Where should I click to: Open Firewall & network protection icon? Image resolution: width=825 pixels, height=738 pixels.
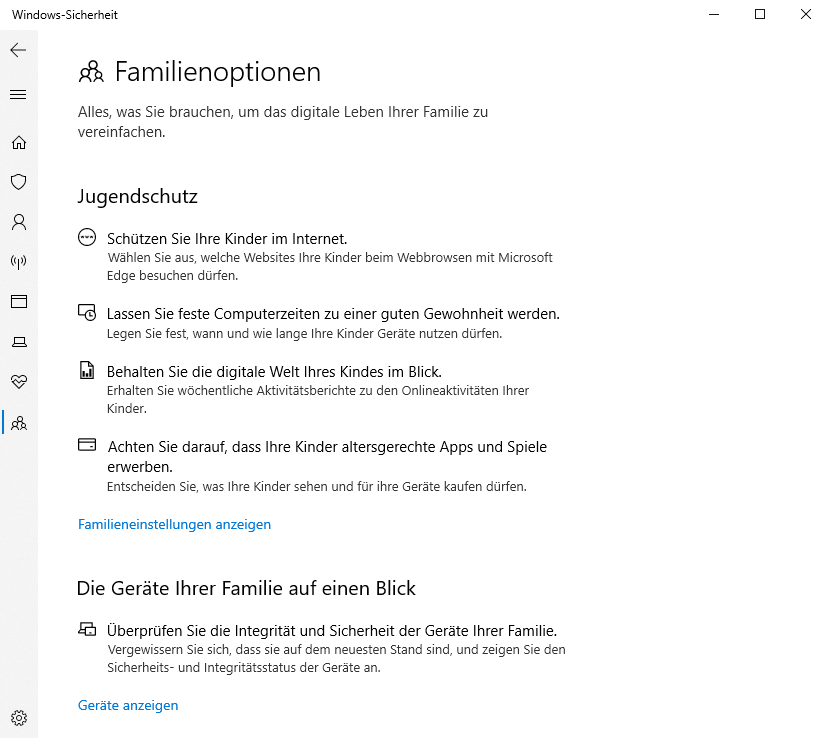pyautogui.click(x=18, y=261)
